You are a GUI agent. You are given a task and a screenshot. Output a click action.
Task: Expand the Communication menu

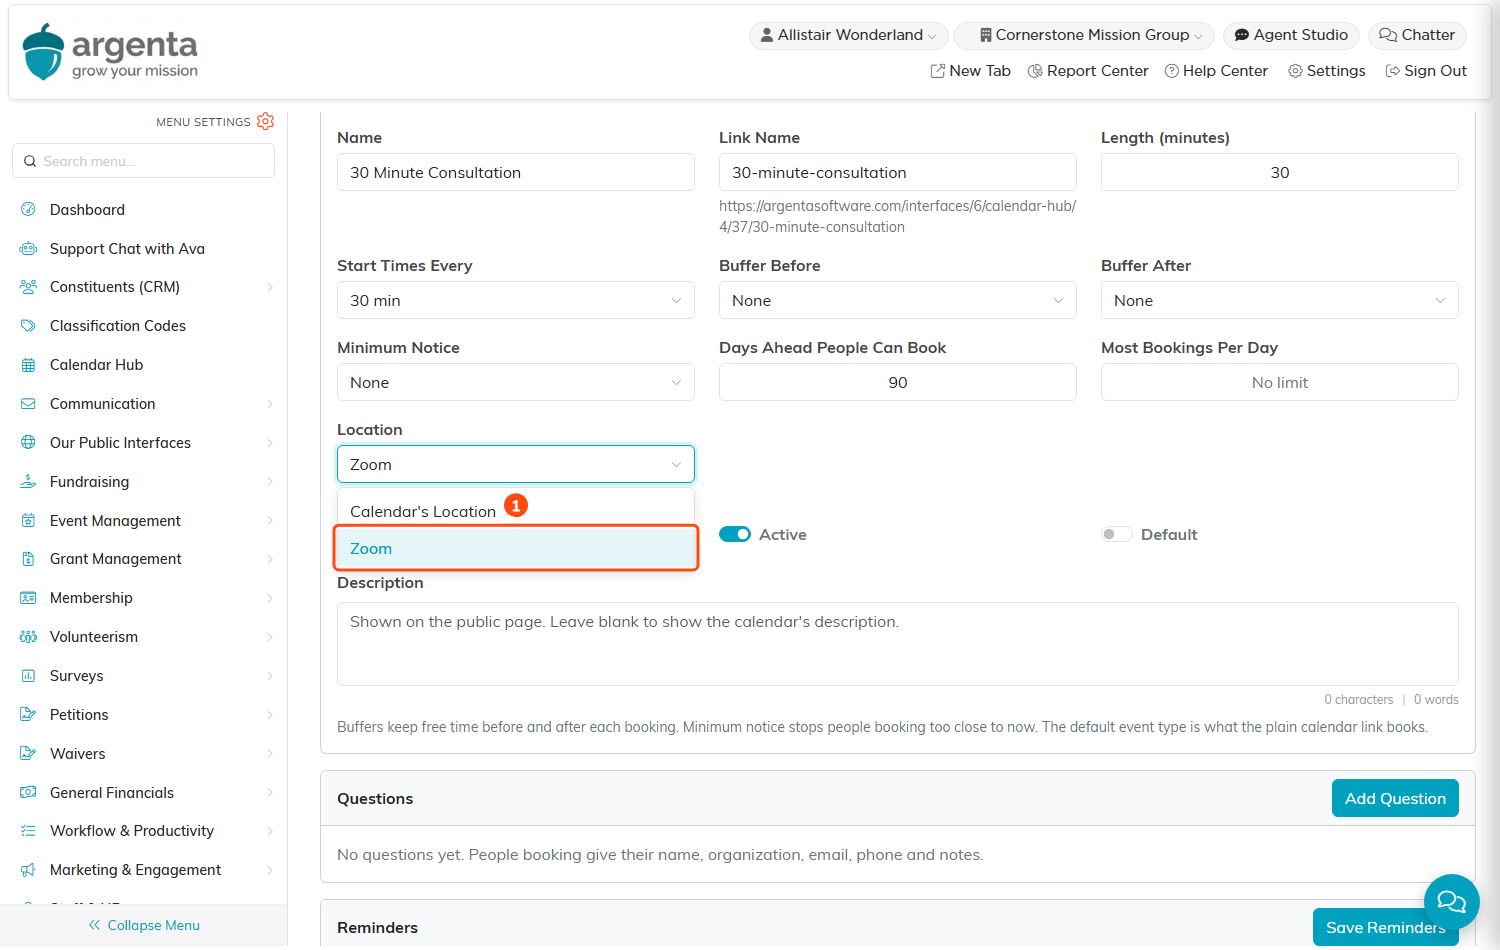(146, 404)
